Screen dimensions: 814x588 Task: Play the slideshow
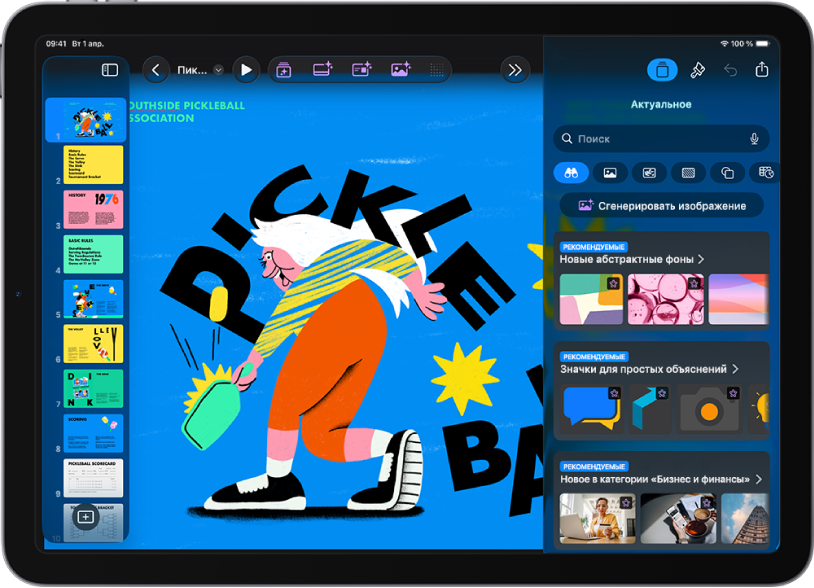(x=247, y=70)
